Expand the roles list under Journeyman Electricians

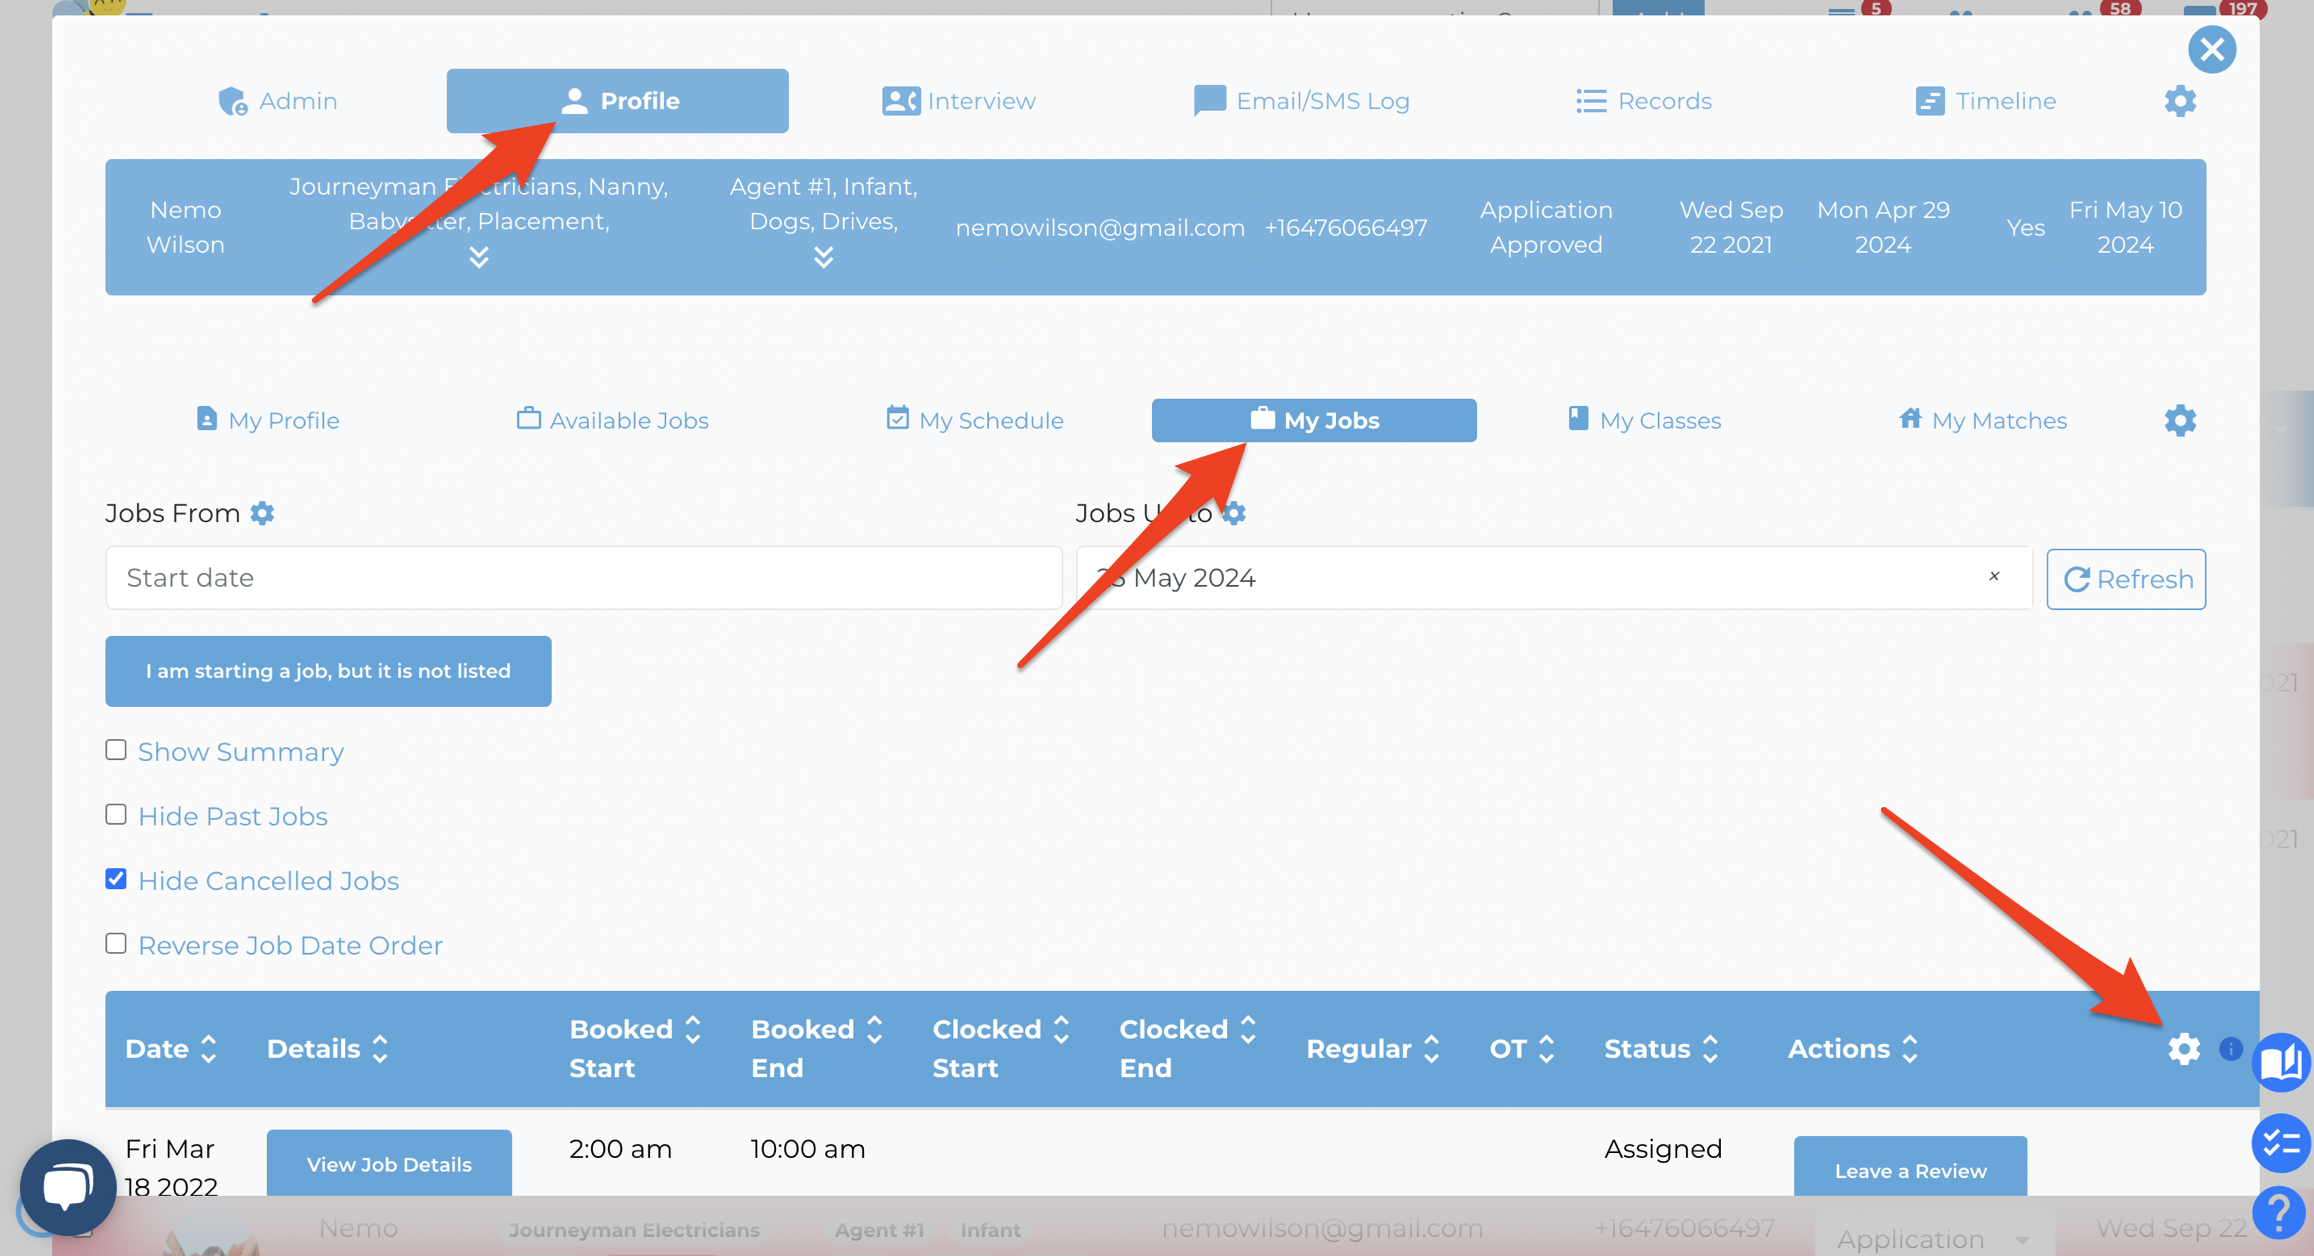tap(479, 257)
